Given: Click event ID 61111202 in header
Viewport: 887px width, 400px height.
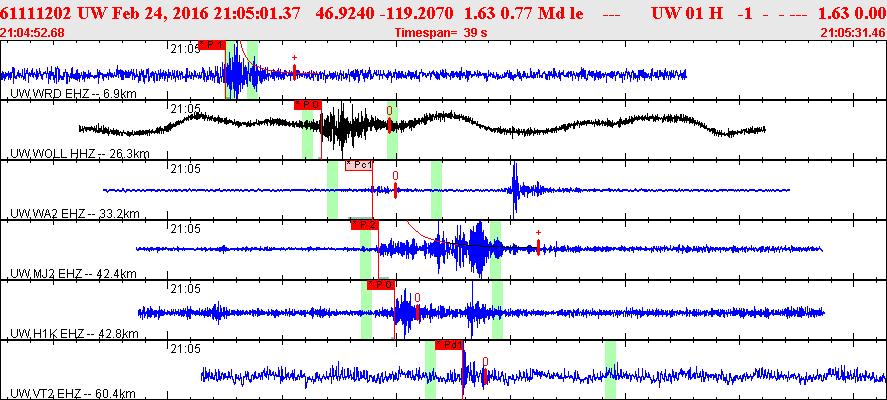Looking at the screenshot, I should (x=37, y=14).
